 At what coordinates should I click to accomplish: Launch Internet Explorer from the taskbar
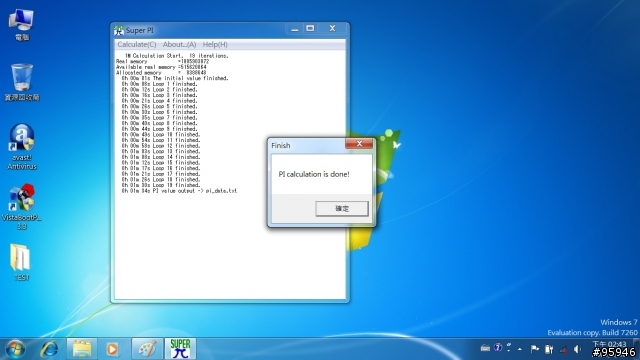click(49, 349)
